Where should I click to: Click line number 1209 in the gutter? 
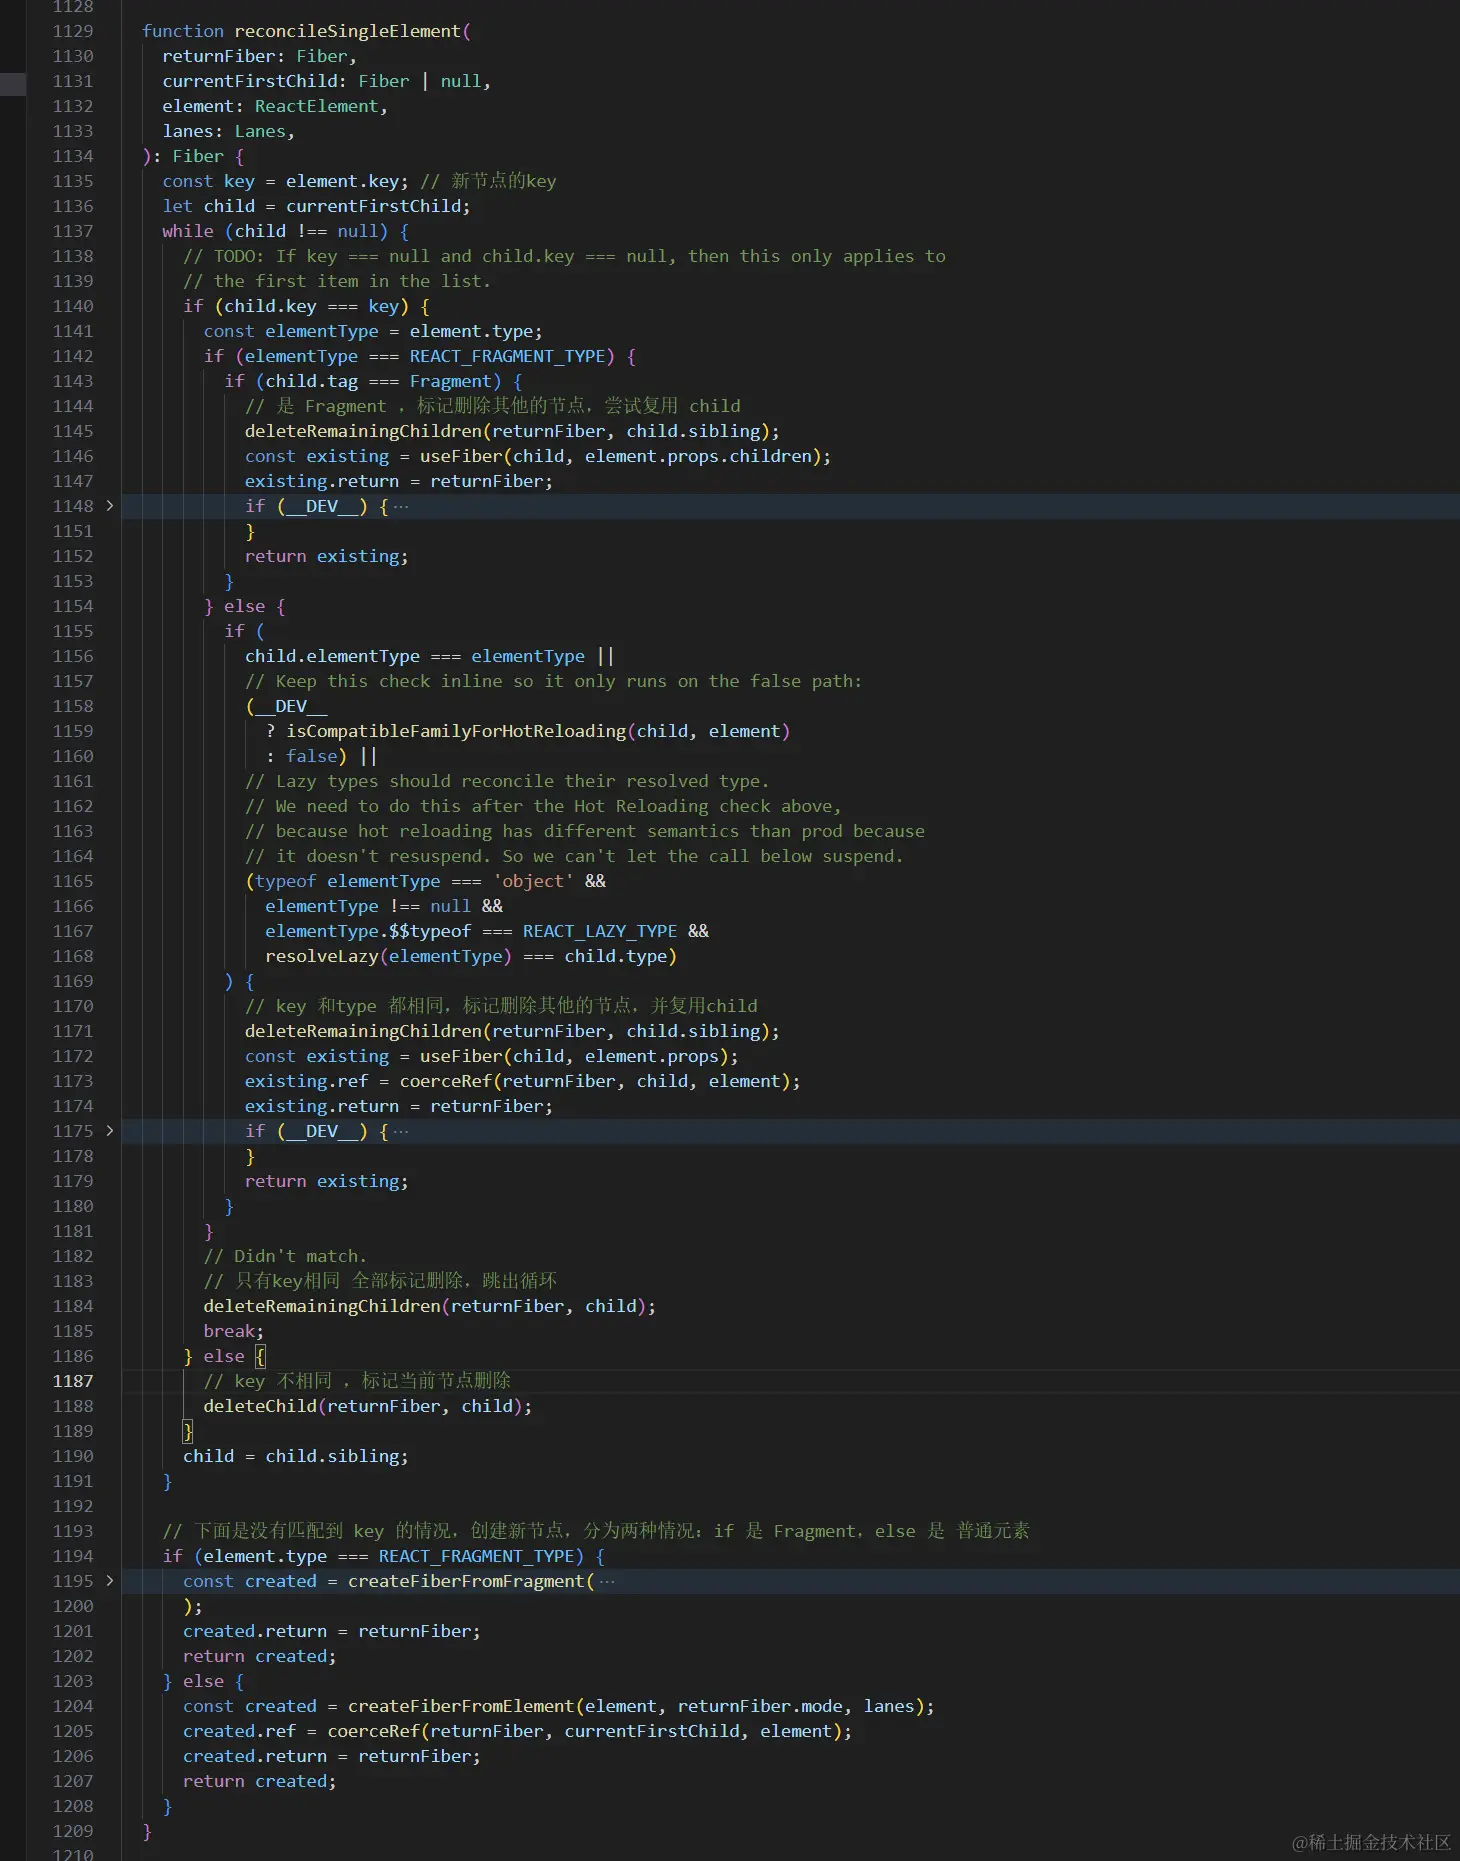[73, 1831]
